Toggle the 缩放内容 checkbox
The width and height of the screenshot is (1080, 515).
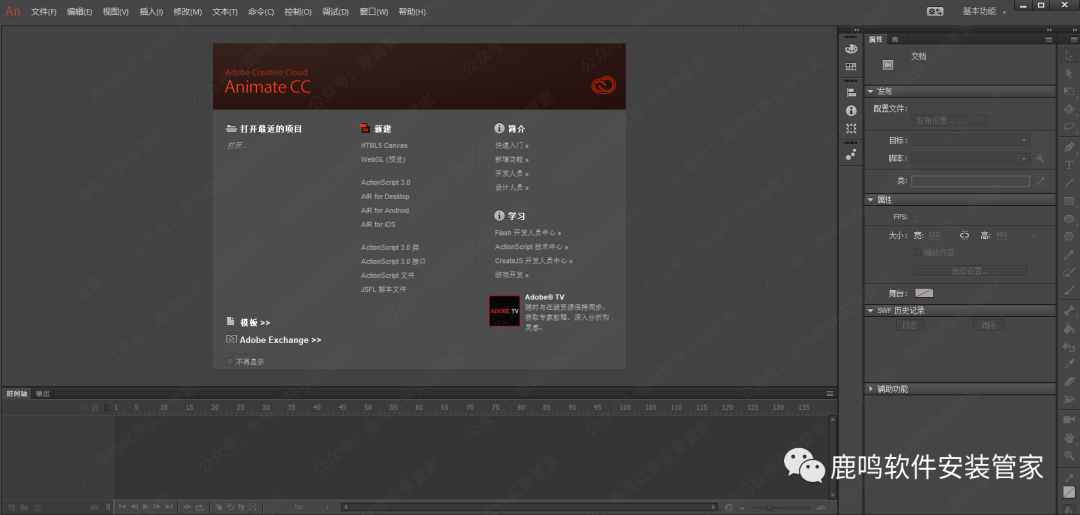[917, 253]
